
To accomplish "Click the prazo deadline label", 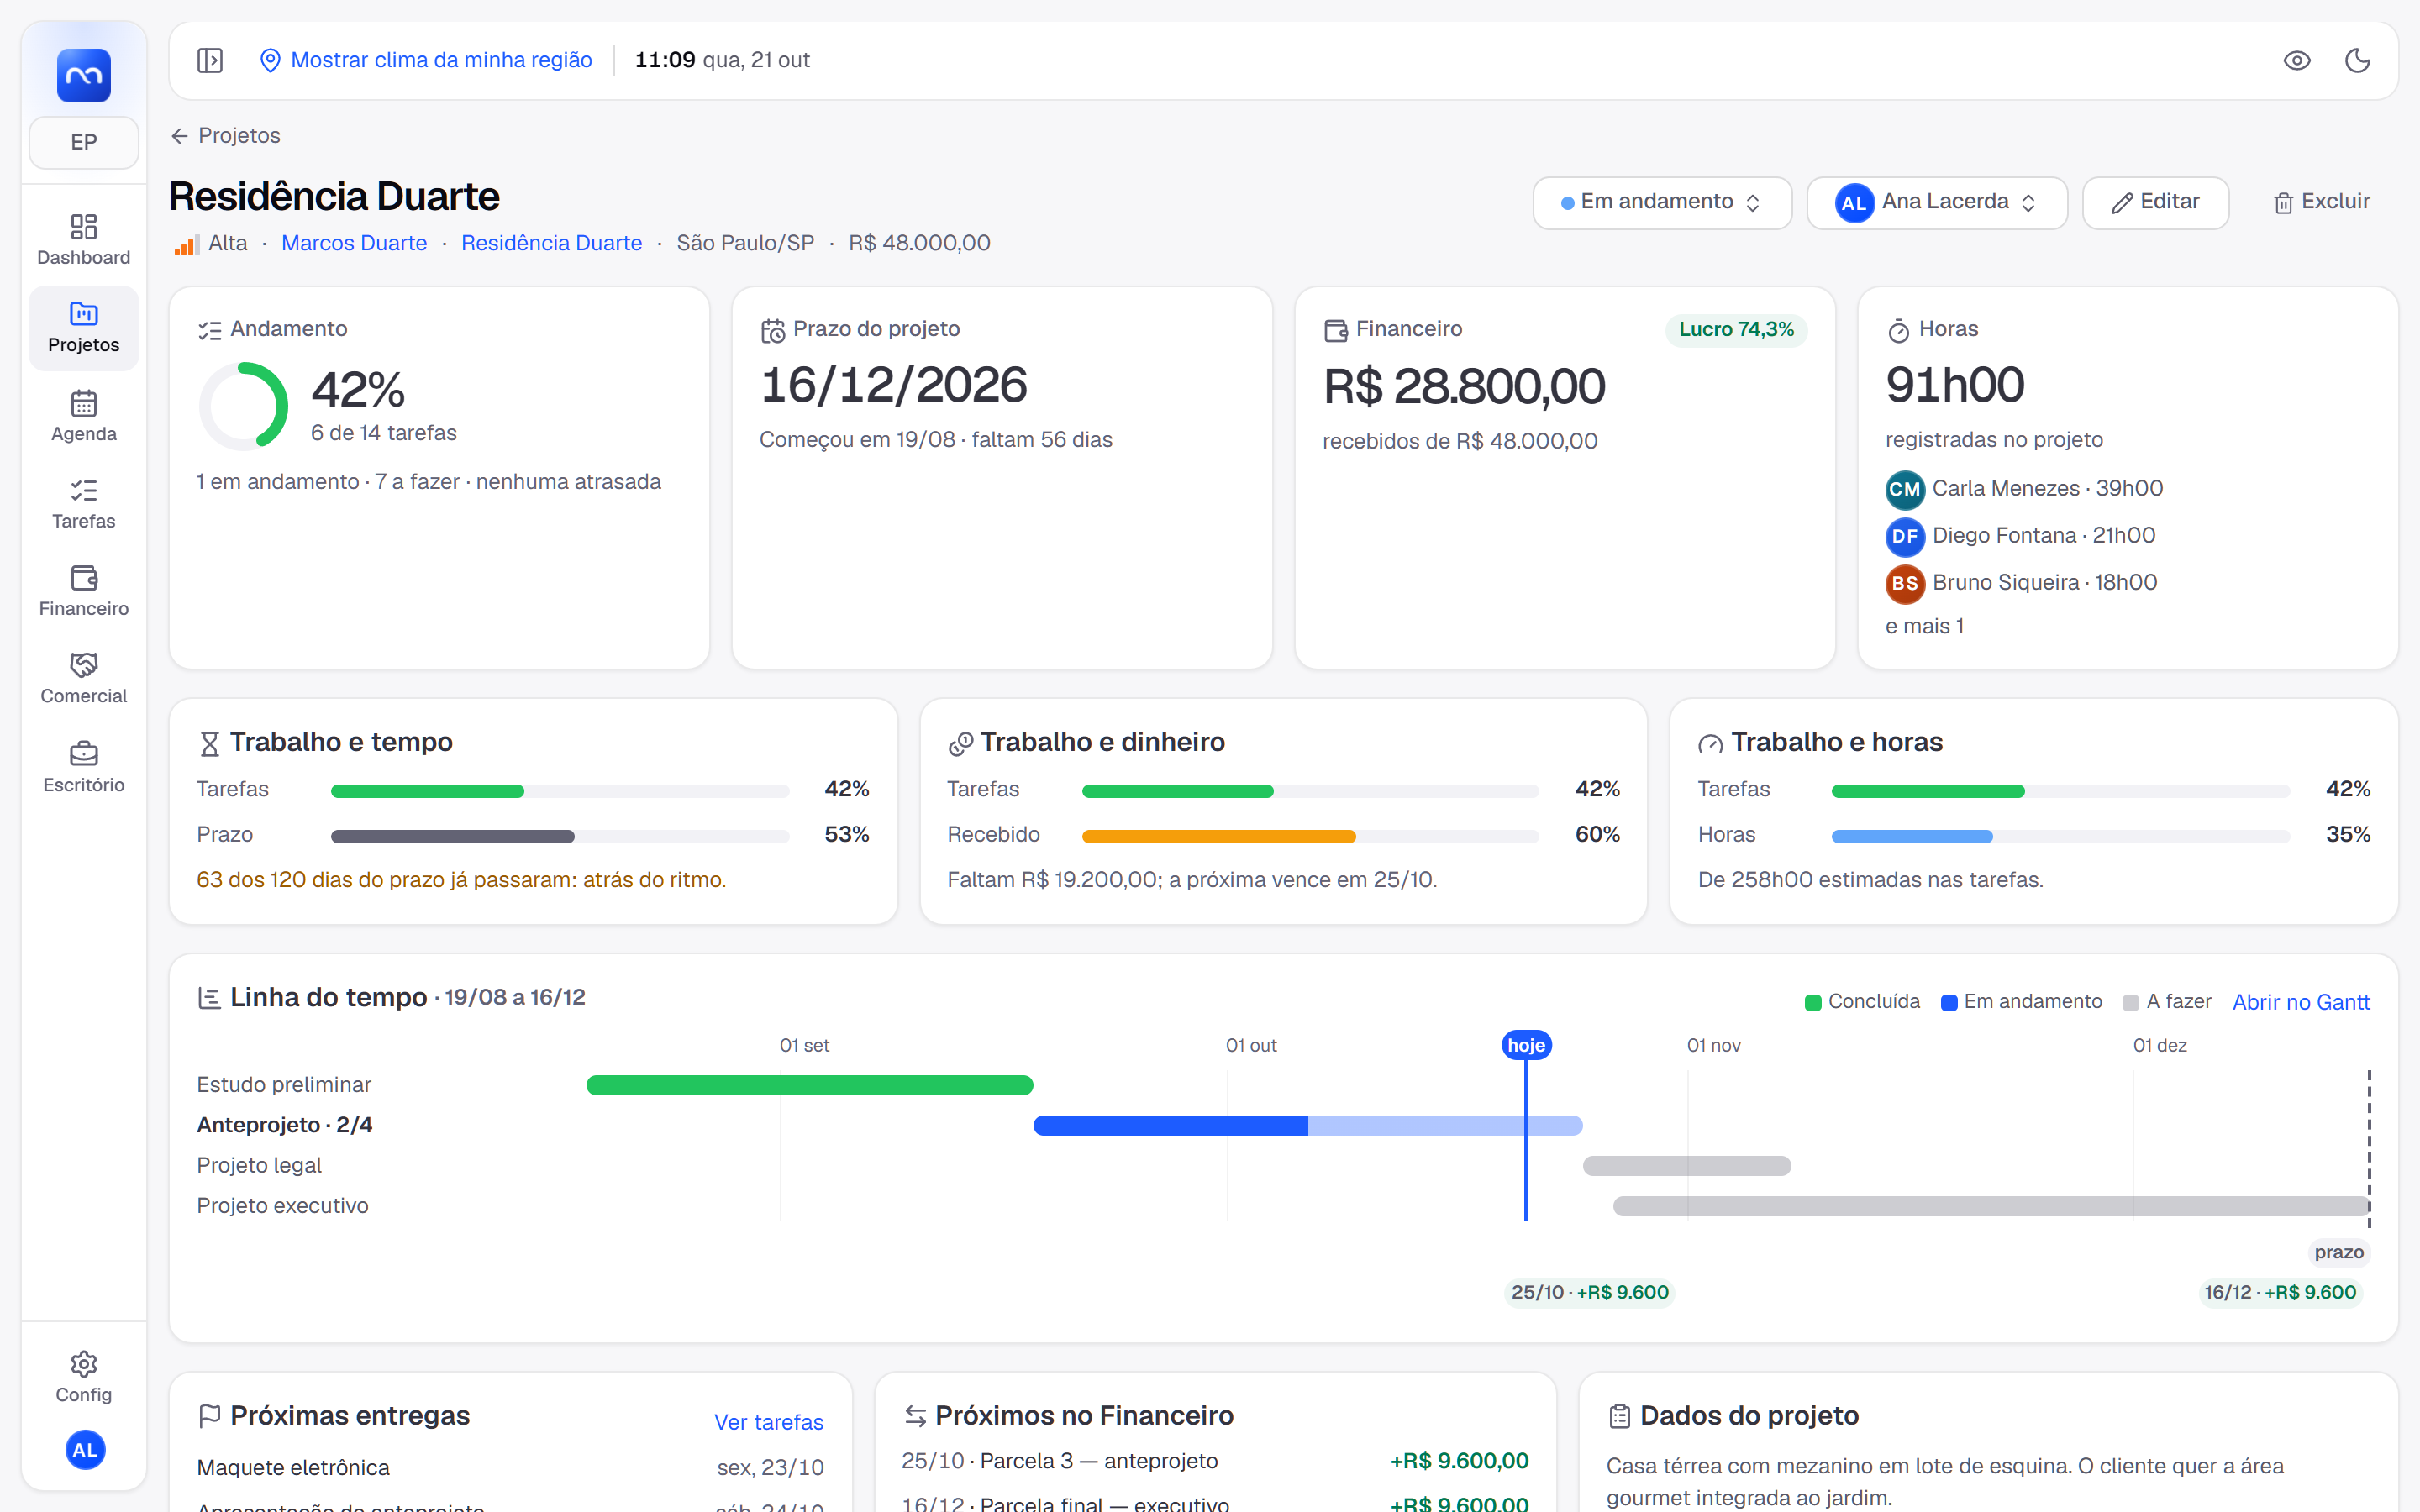I will 2339,1252.
